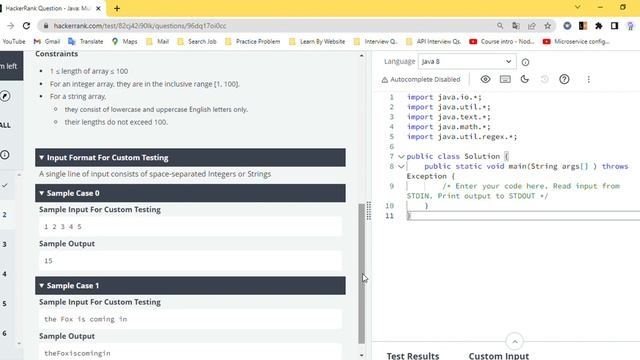The image size is (640, 360).
Task: Click the share page icon in address bar
Action: pyautogui.click(x=531, y=26)
